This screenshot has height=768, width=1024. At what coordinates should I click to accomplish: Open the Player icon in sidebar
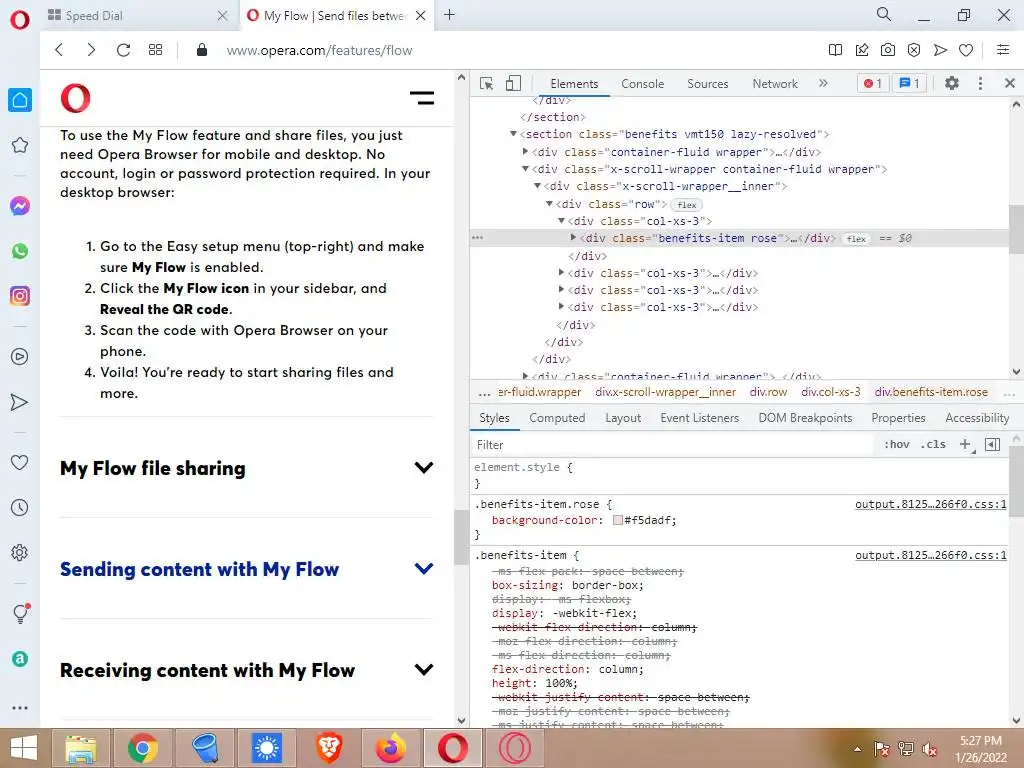pyautogui.click(x=20, y=357)
